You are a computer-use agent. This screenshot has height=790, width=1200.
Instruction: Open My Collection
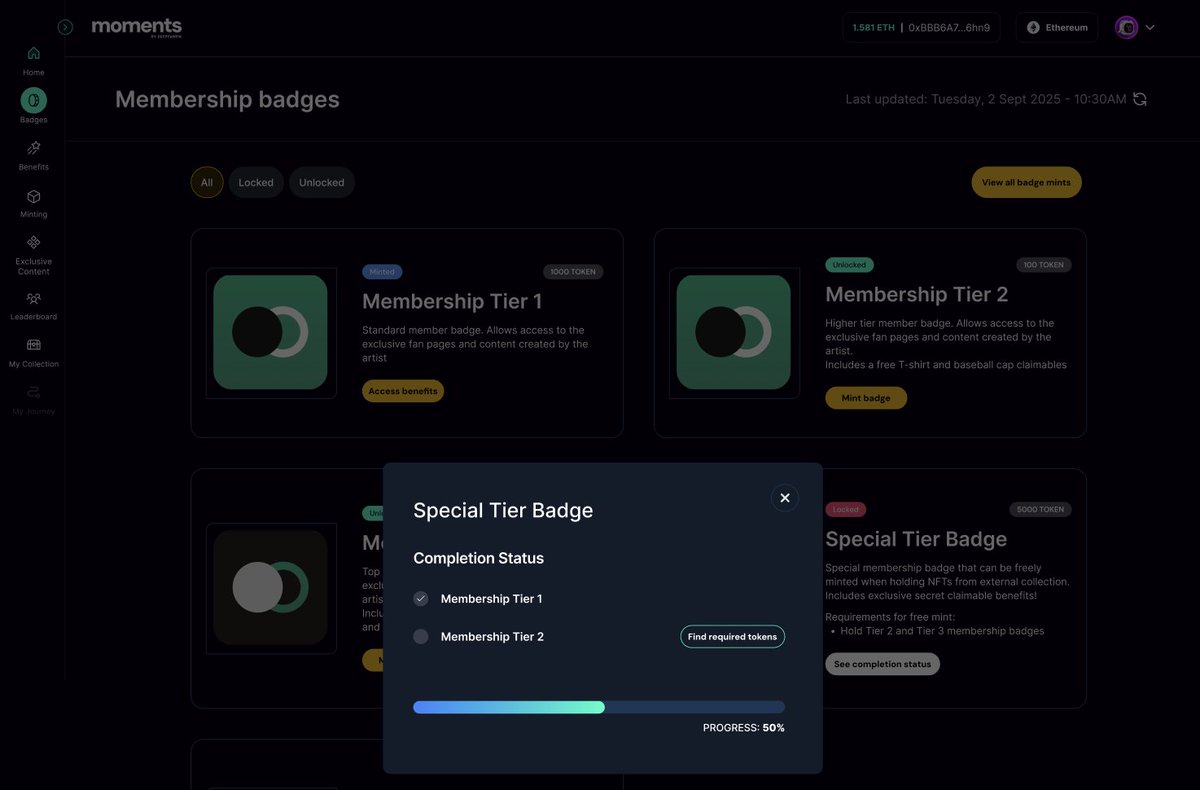33,346
